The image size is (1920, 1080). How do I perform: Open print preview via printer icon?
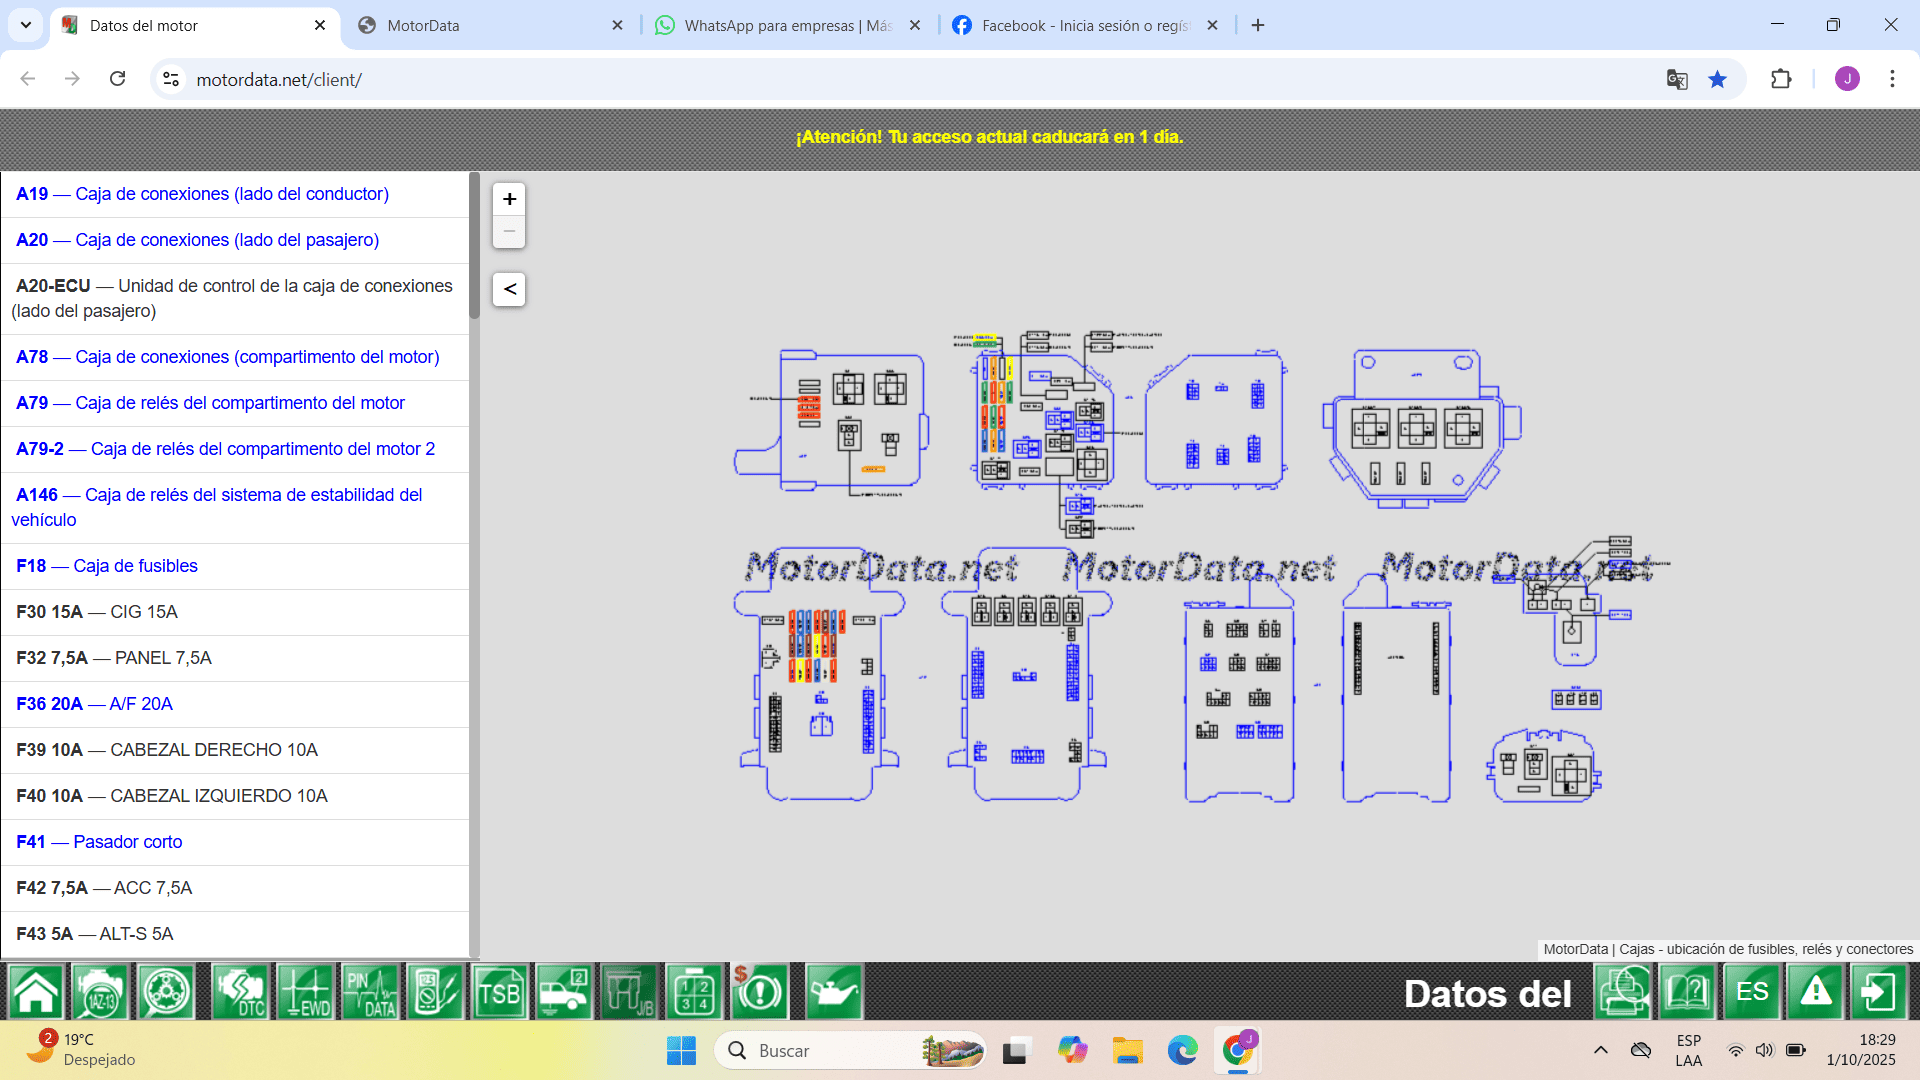[1624, 992]
